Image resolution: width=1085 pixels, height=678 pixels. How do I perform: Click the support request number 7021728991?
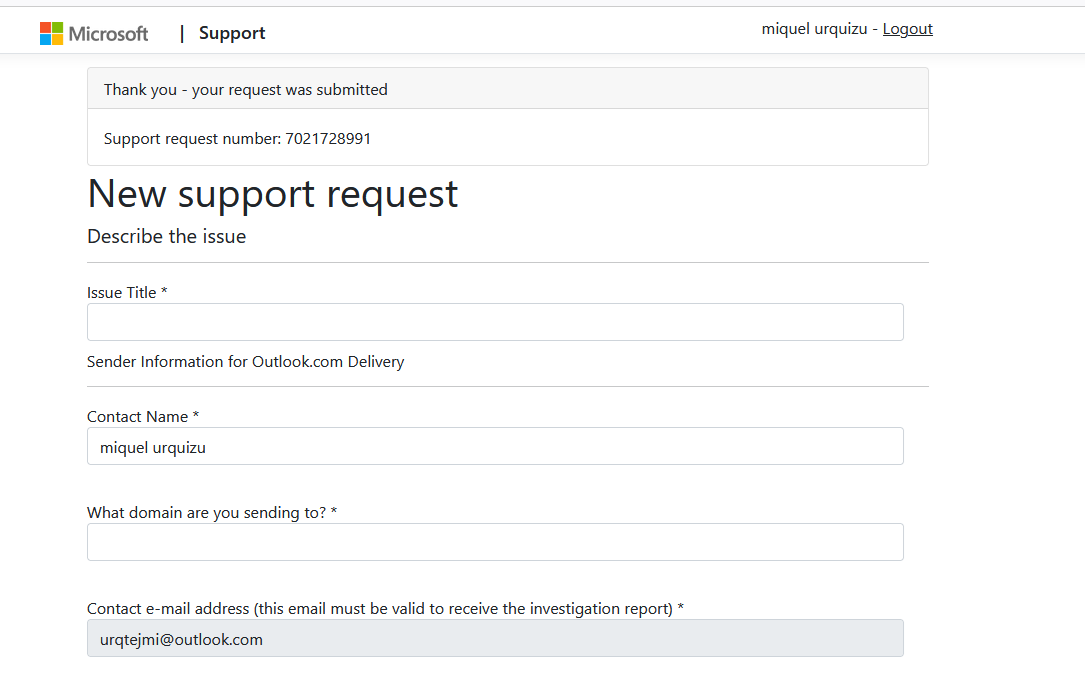328,138
